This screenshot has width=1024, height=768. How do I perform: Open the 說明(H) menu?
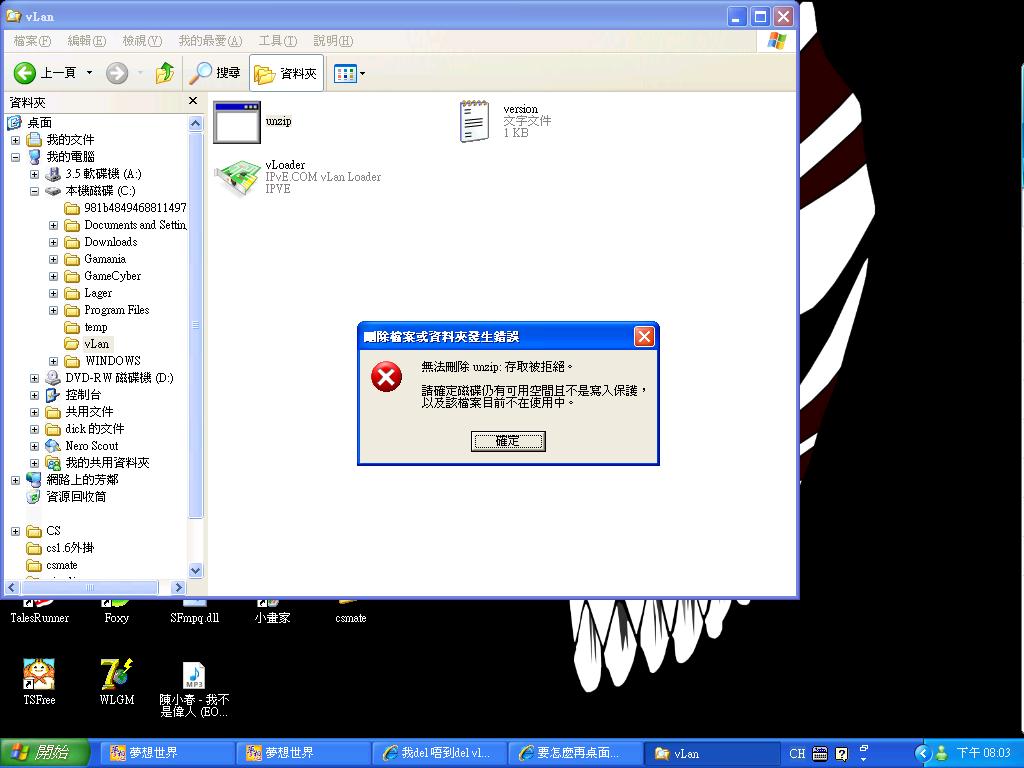click(332, 41)
